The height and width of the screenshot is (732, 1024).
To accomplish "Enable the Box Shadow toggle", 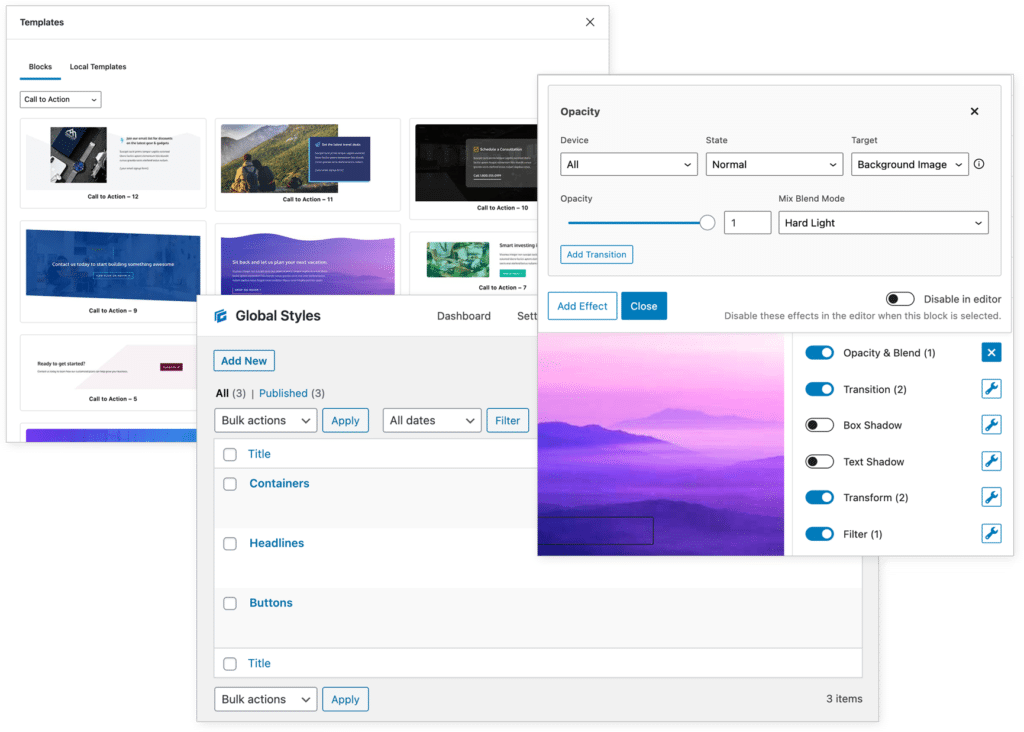I will point(819,424).
